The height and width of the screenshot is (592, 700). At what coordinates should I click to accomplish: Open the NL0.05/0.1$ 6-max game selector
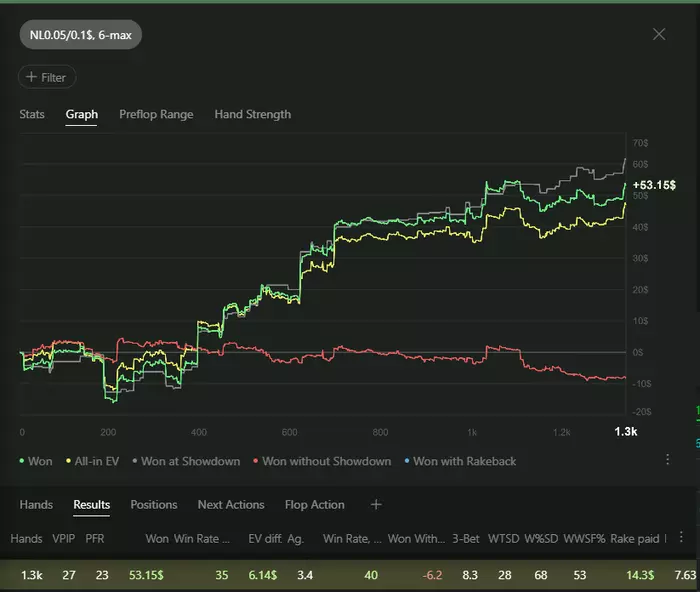tap(81, 35)
